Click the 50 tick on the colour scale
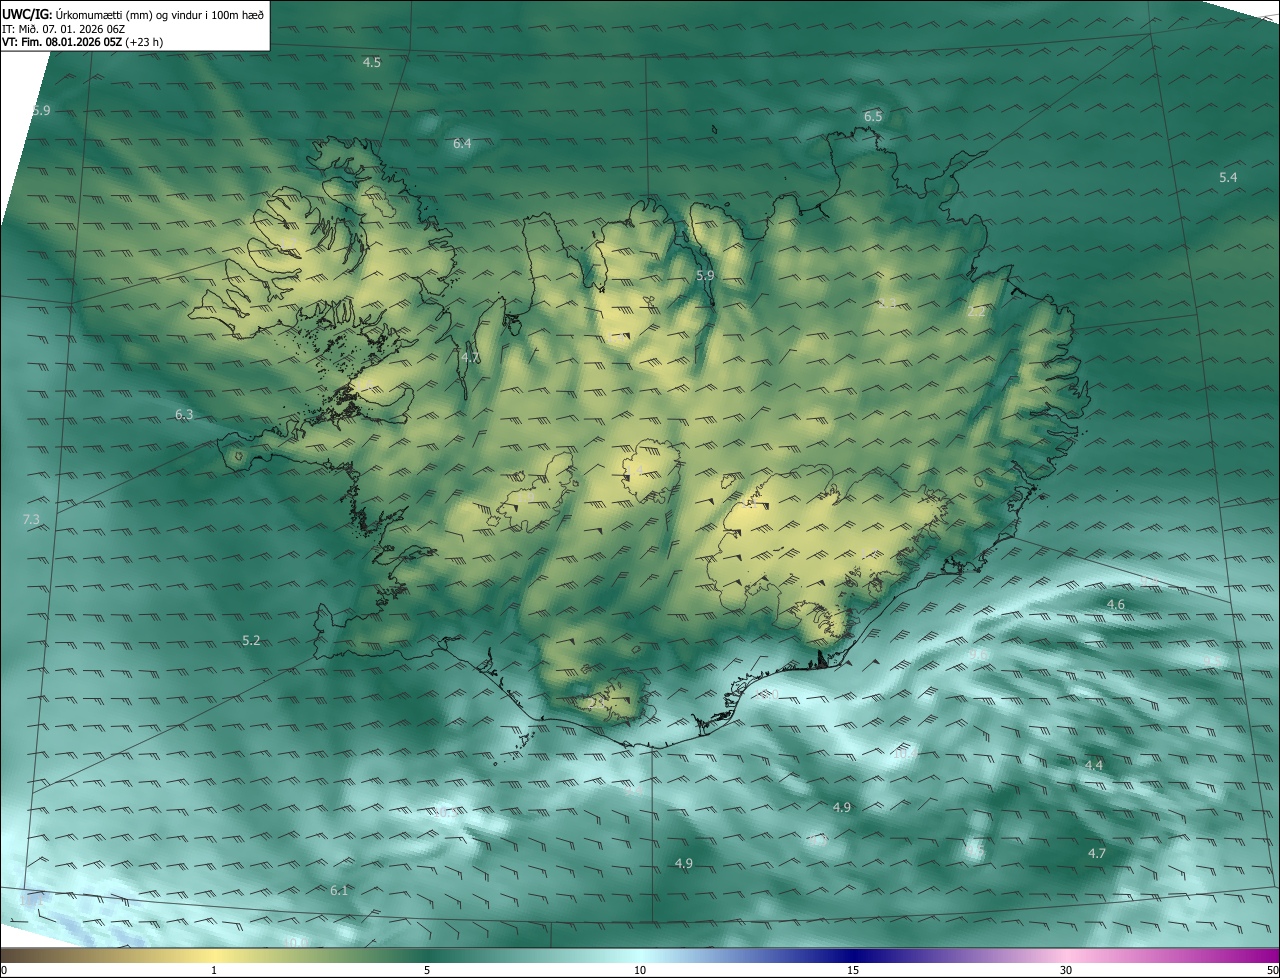 click(x=1272, y=970)
